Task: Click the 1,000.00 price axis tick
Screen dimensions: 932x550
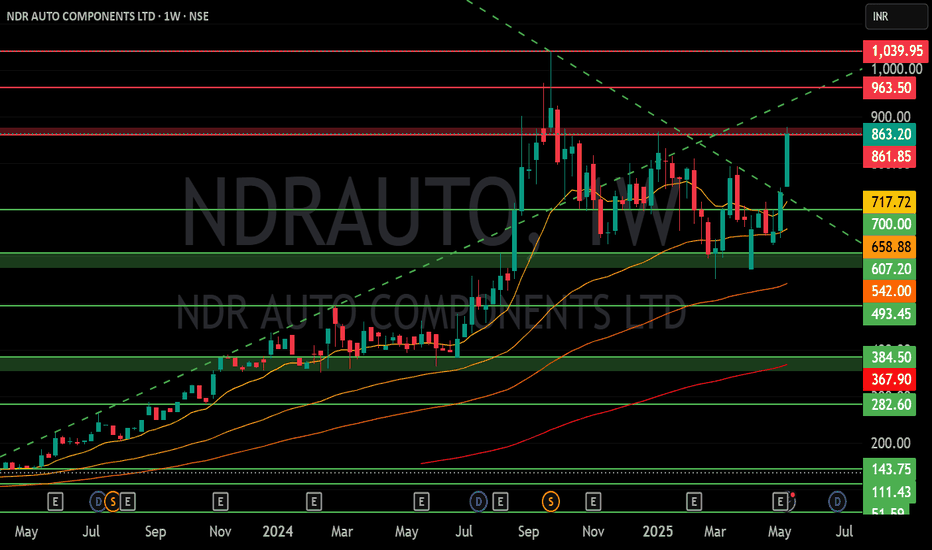Action: [896, 69]
